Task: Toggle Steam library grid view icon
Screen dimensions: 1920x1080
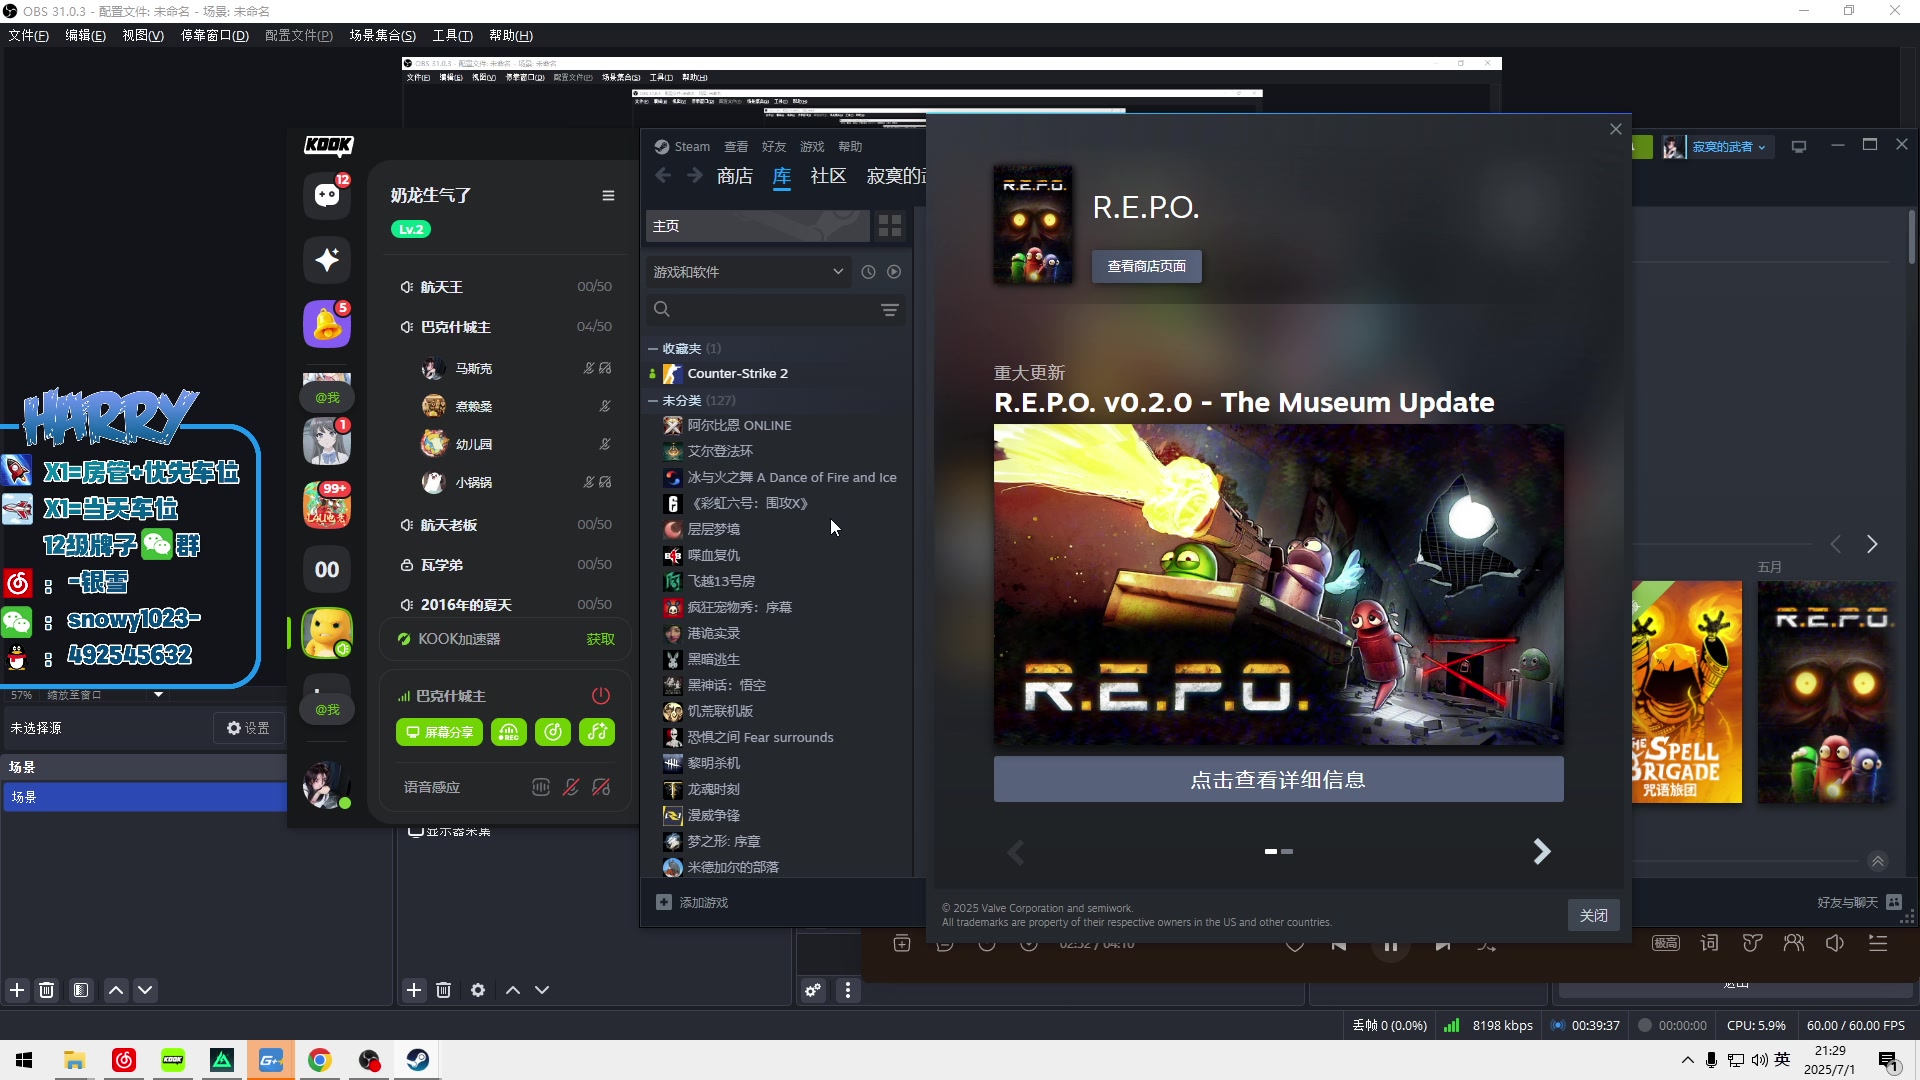Action: pos(890,226)
